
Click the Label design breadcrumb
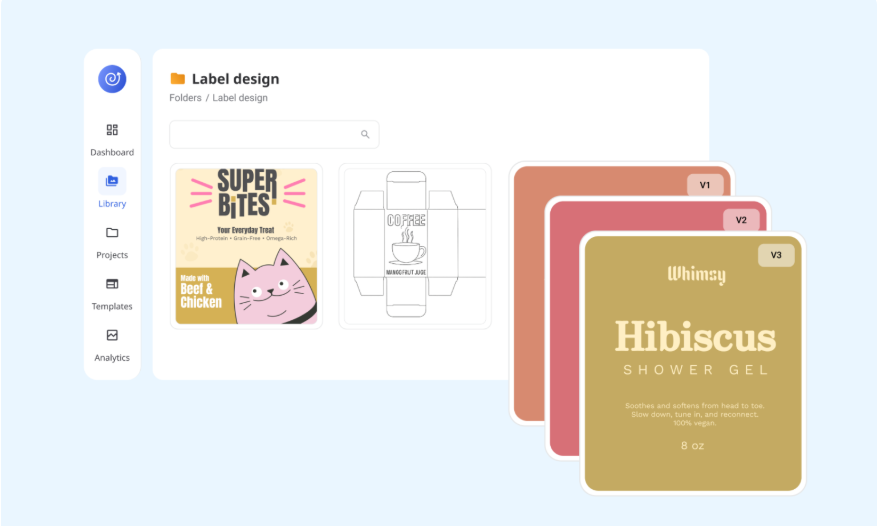[x=240, y=97]
